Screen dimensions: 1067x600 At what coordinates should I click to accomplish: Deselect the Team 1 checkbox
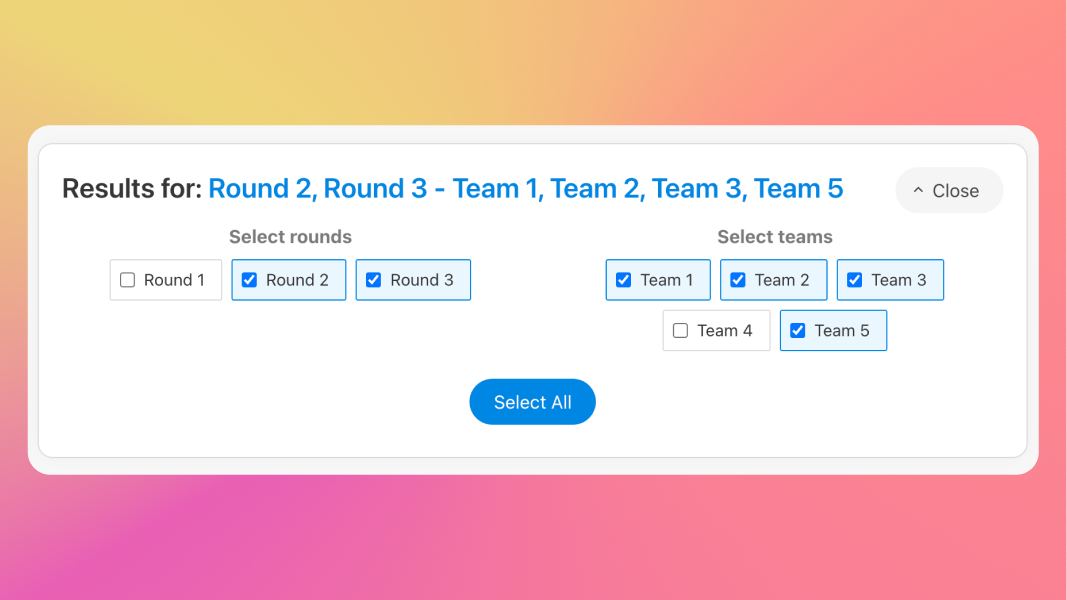point(624,280)
